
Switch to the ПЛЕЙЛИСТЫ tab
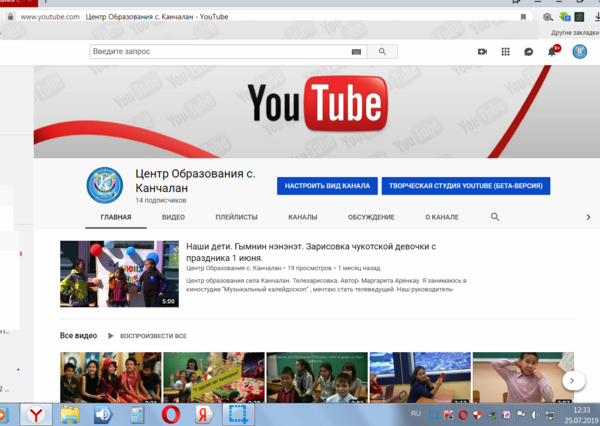coord(236,217)
